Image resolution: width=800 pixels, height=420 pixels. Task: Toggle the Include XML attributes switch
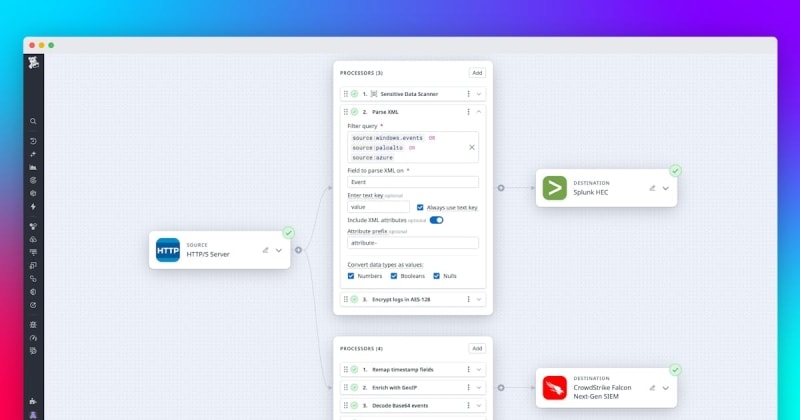point(436,220)
